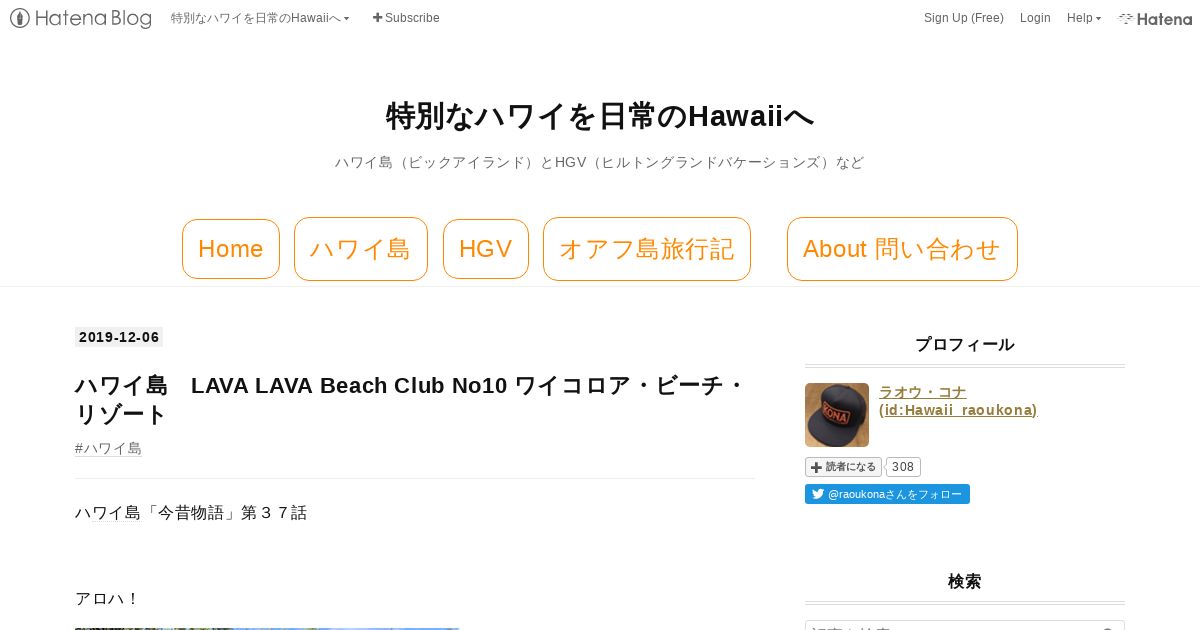This screenshot has height=630, width=1200.
Task: Open the オアフ島旅行記 navigation tab
Action: 647,249
